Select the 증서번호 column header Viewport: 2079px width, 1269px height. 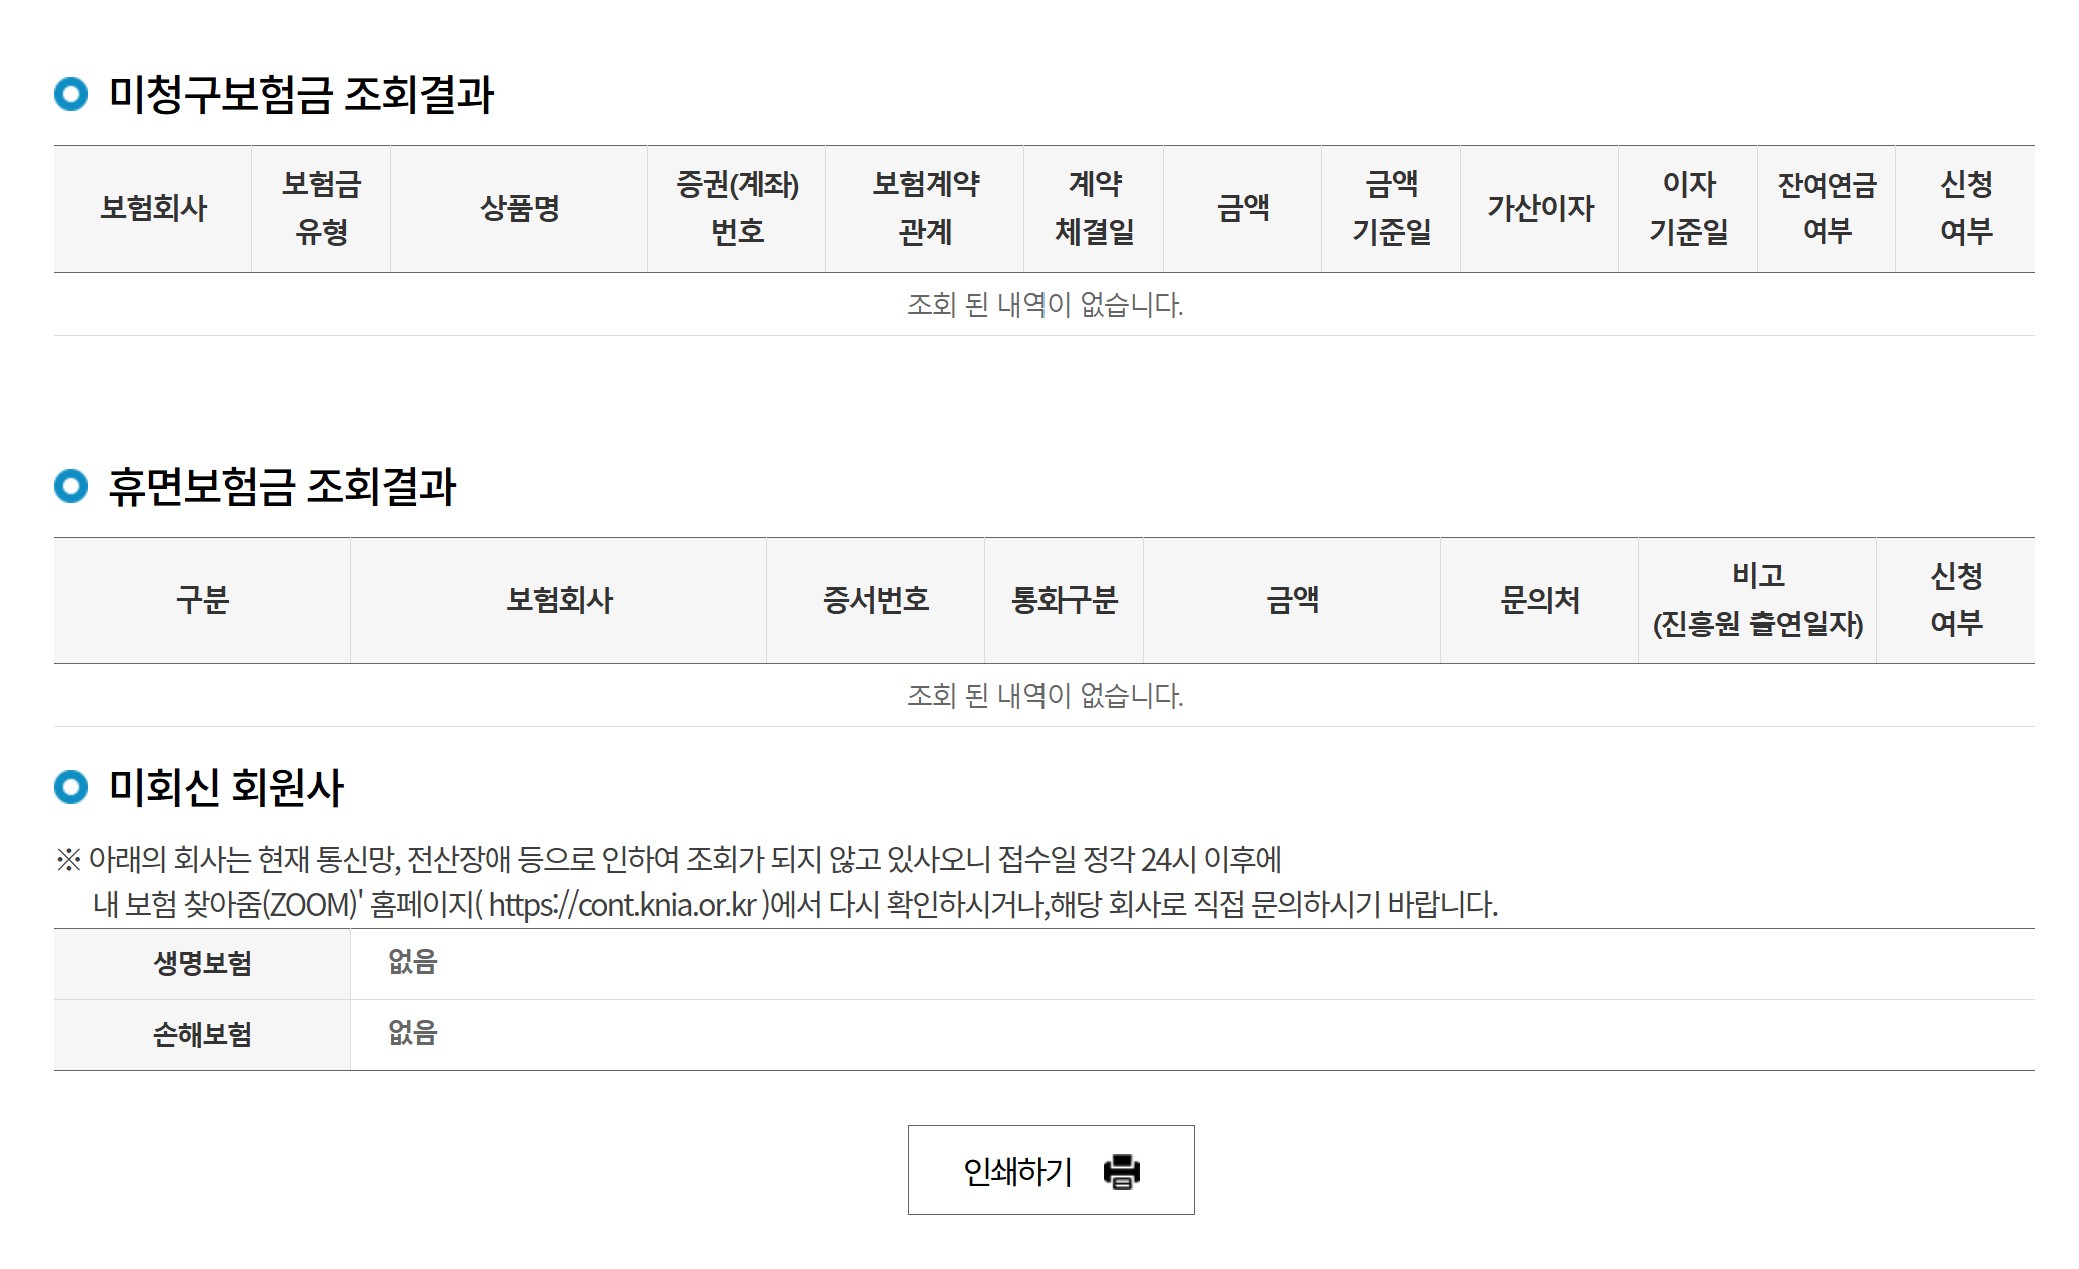tap(876, 600)
